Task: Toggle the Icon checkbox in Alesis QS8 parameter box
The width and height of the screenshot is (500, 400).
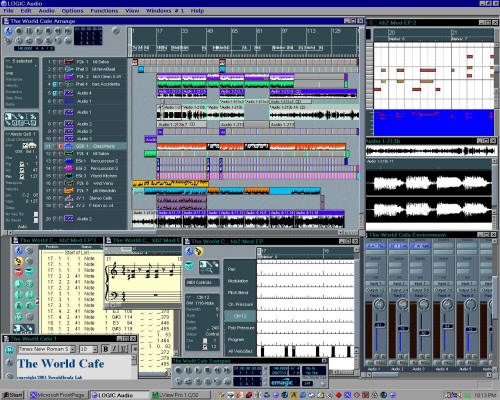Action: [25, 146]
